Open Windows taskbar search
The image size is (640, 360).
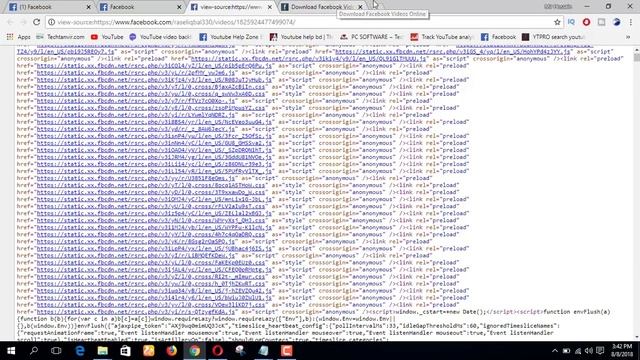tap(34, 351)
